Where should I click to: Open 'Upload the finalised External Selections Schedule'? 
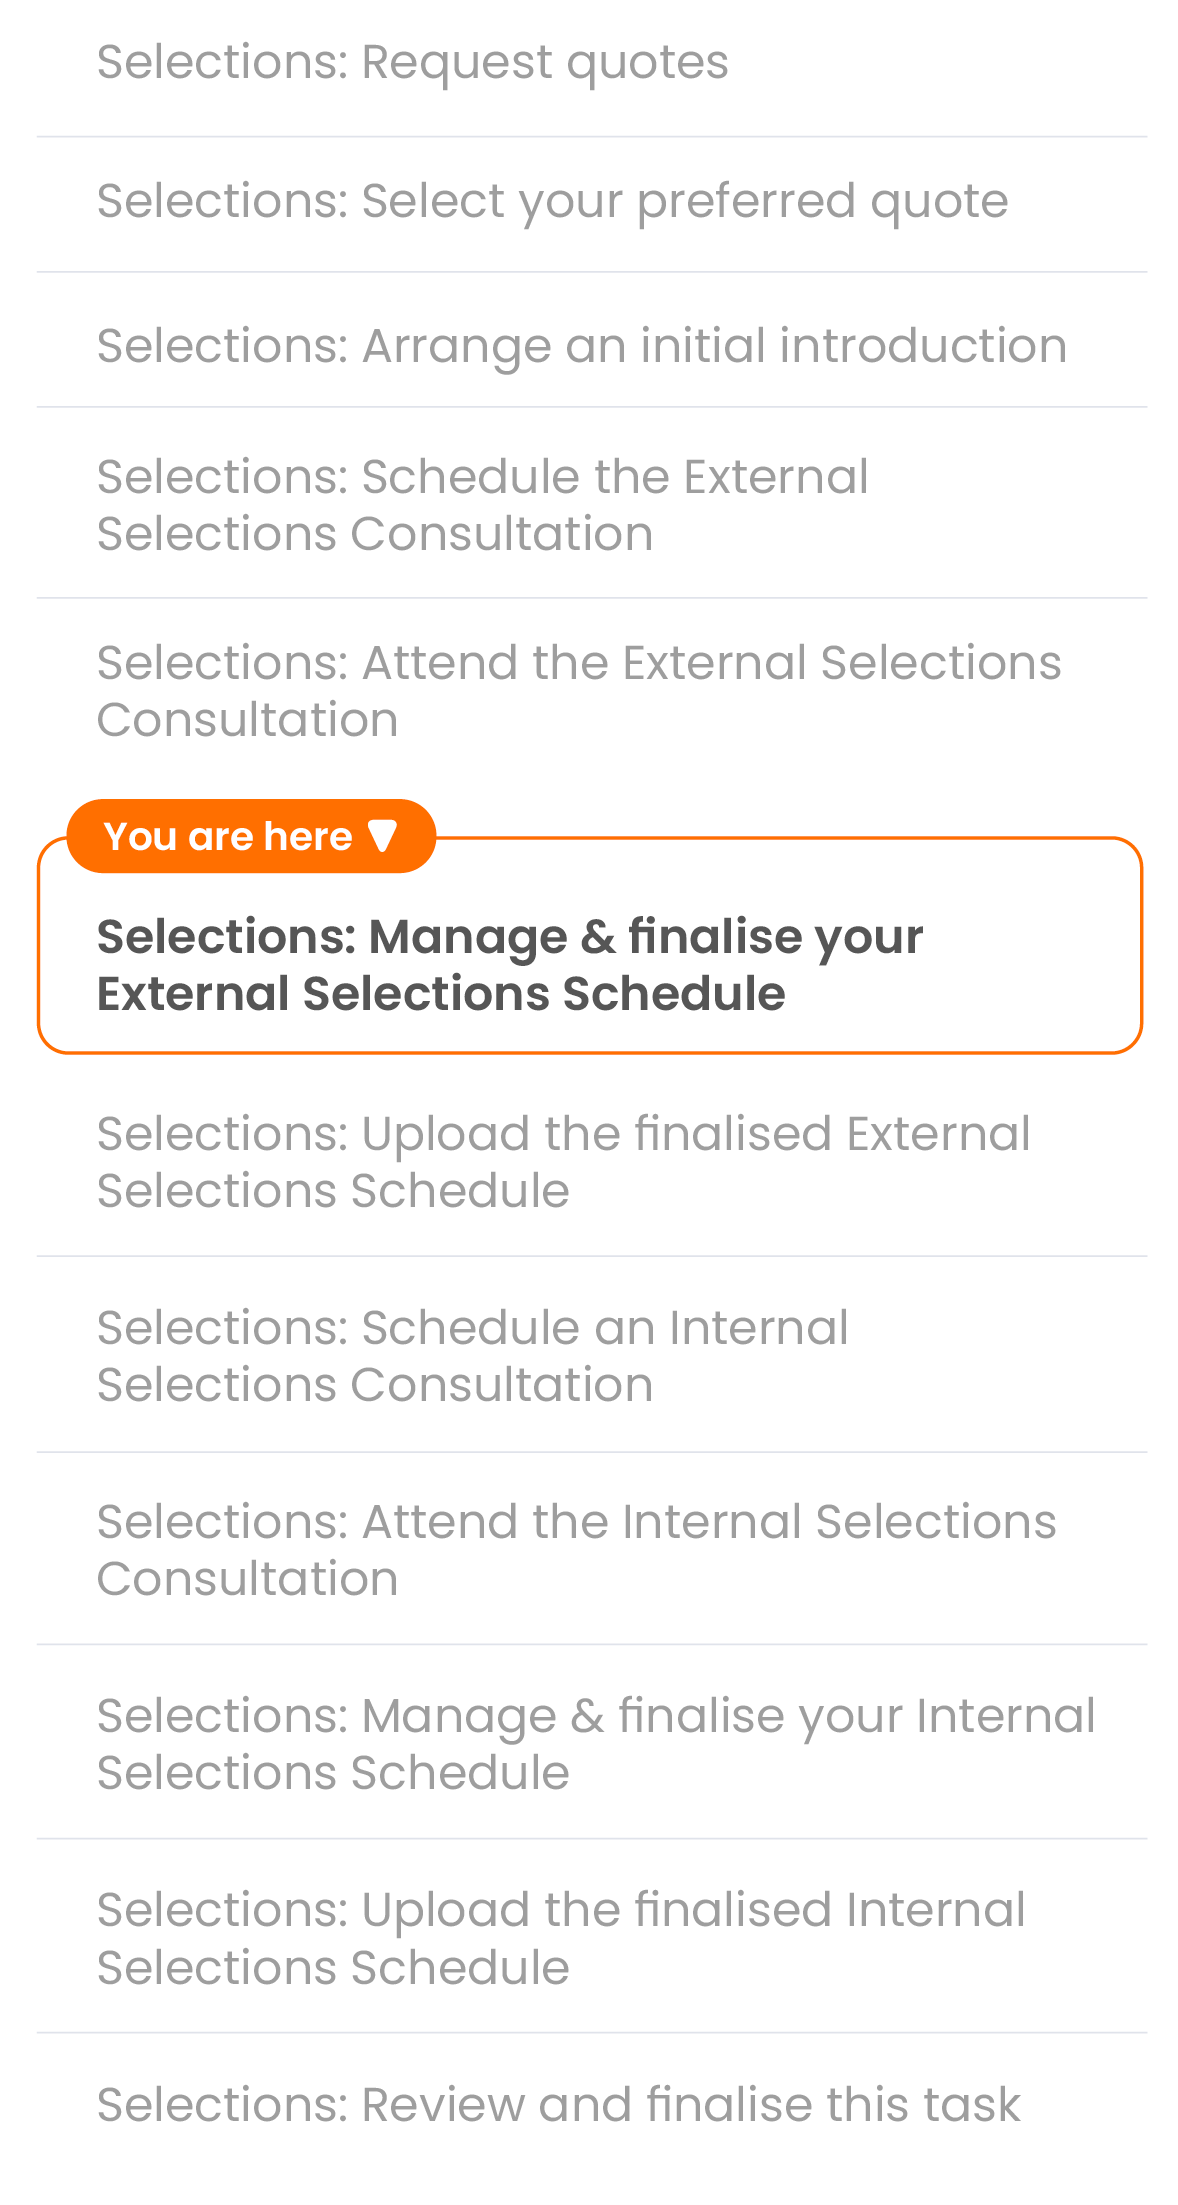click(x=563, y=1162)
